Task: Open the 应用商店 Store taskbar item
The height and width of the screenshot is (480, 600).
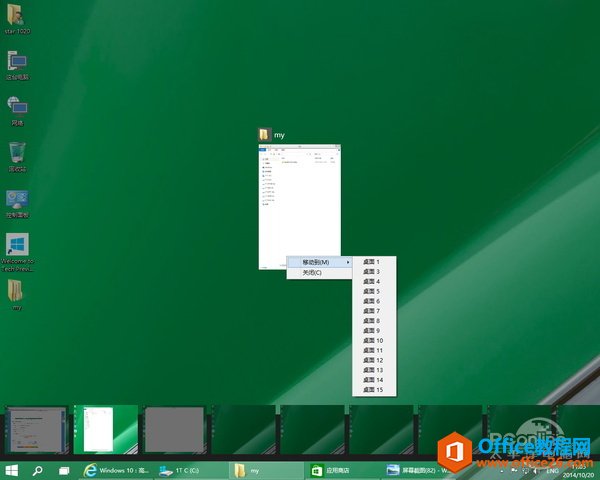Action: coord(342,470)
